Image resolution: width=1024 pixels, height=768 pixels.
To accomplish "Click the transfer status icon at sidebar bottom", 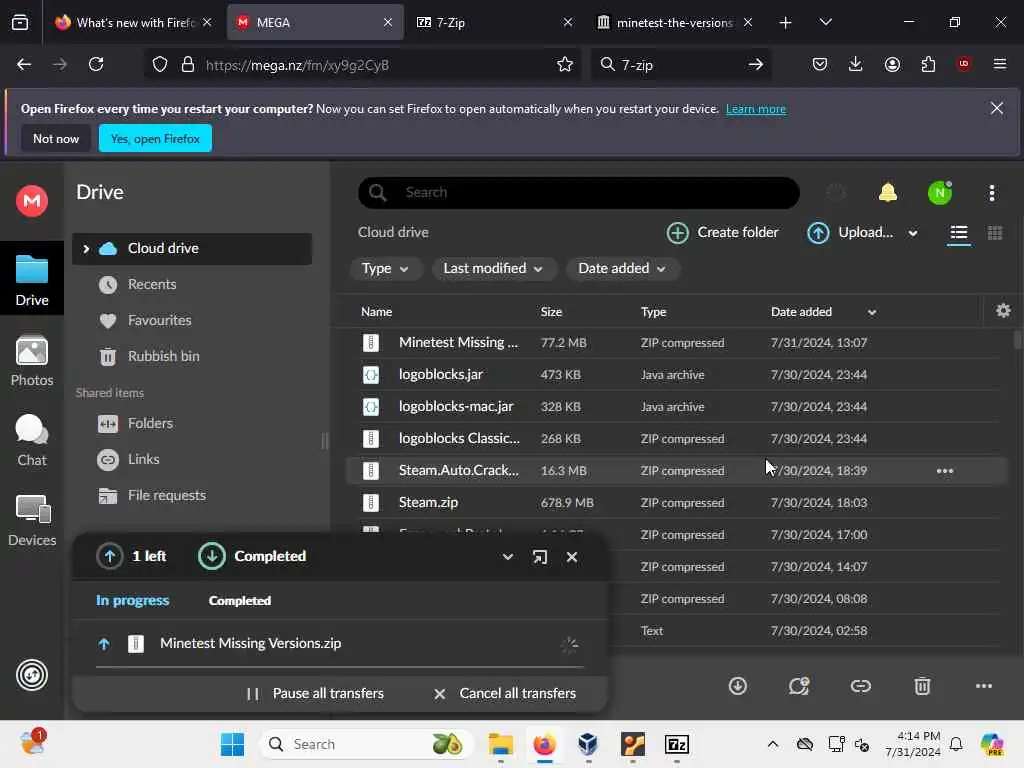I will tap(32, 675).
